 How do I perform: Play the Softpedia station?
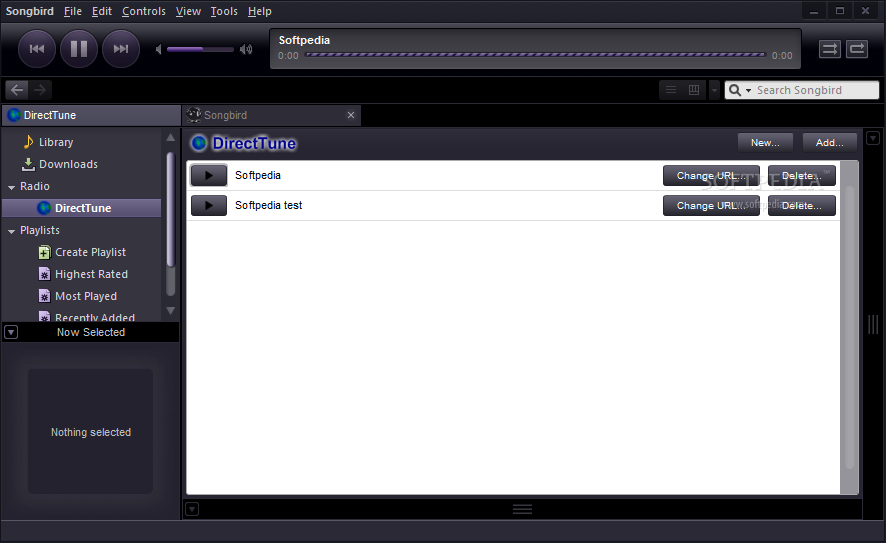[x=209, y=175]
